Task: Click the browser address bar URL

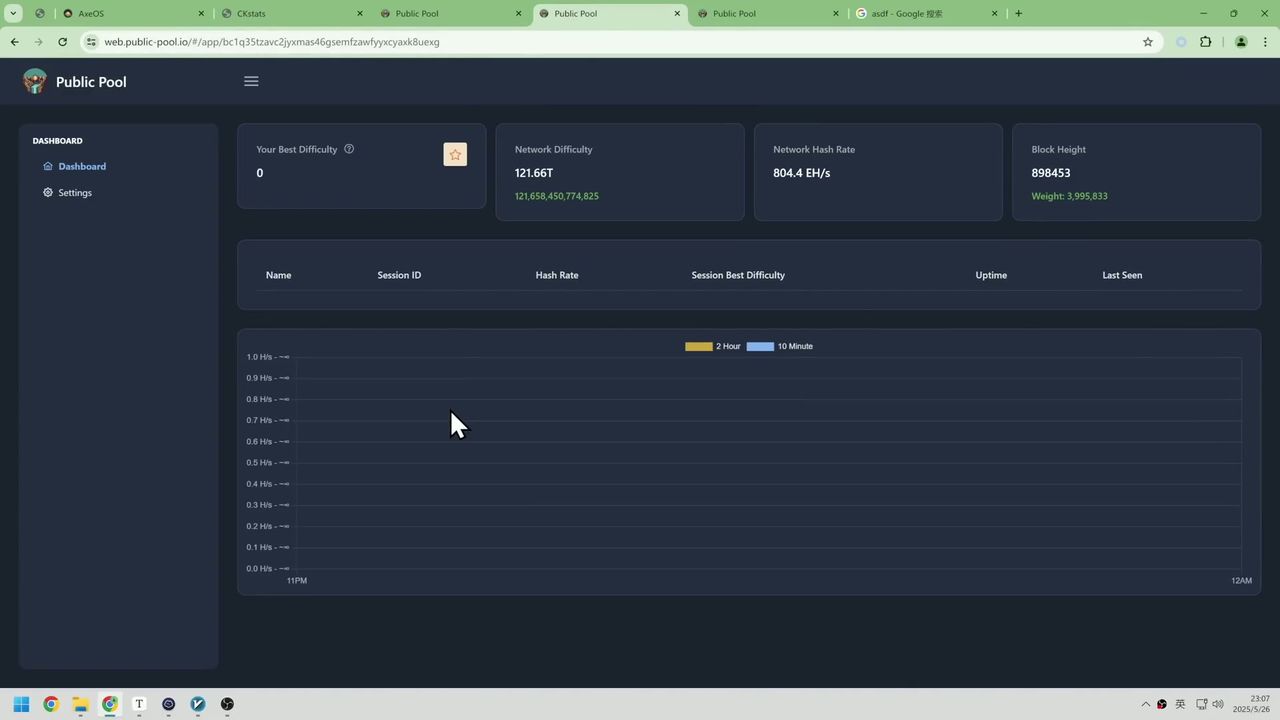Action: pyautogui.click(x=272, y=42)
